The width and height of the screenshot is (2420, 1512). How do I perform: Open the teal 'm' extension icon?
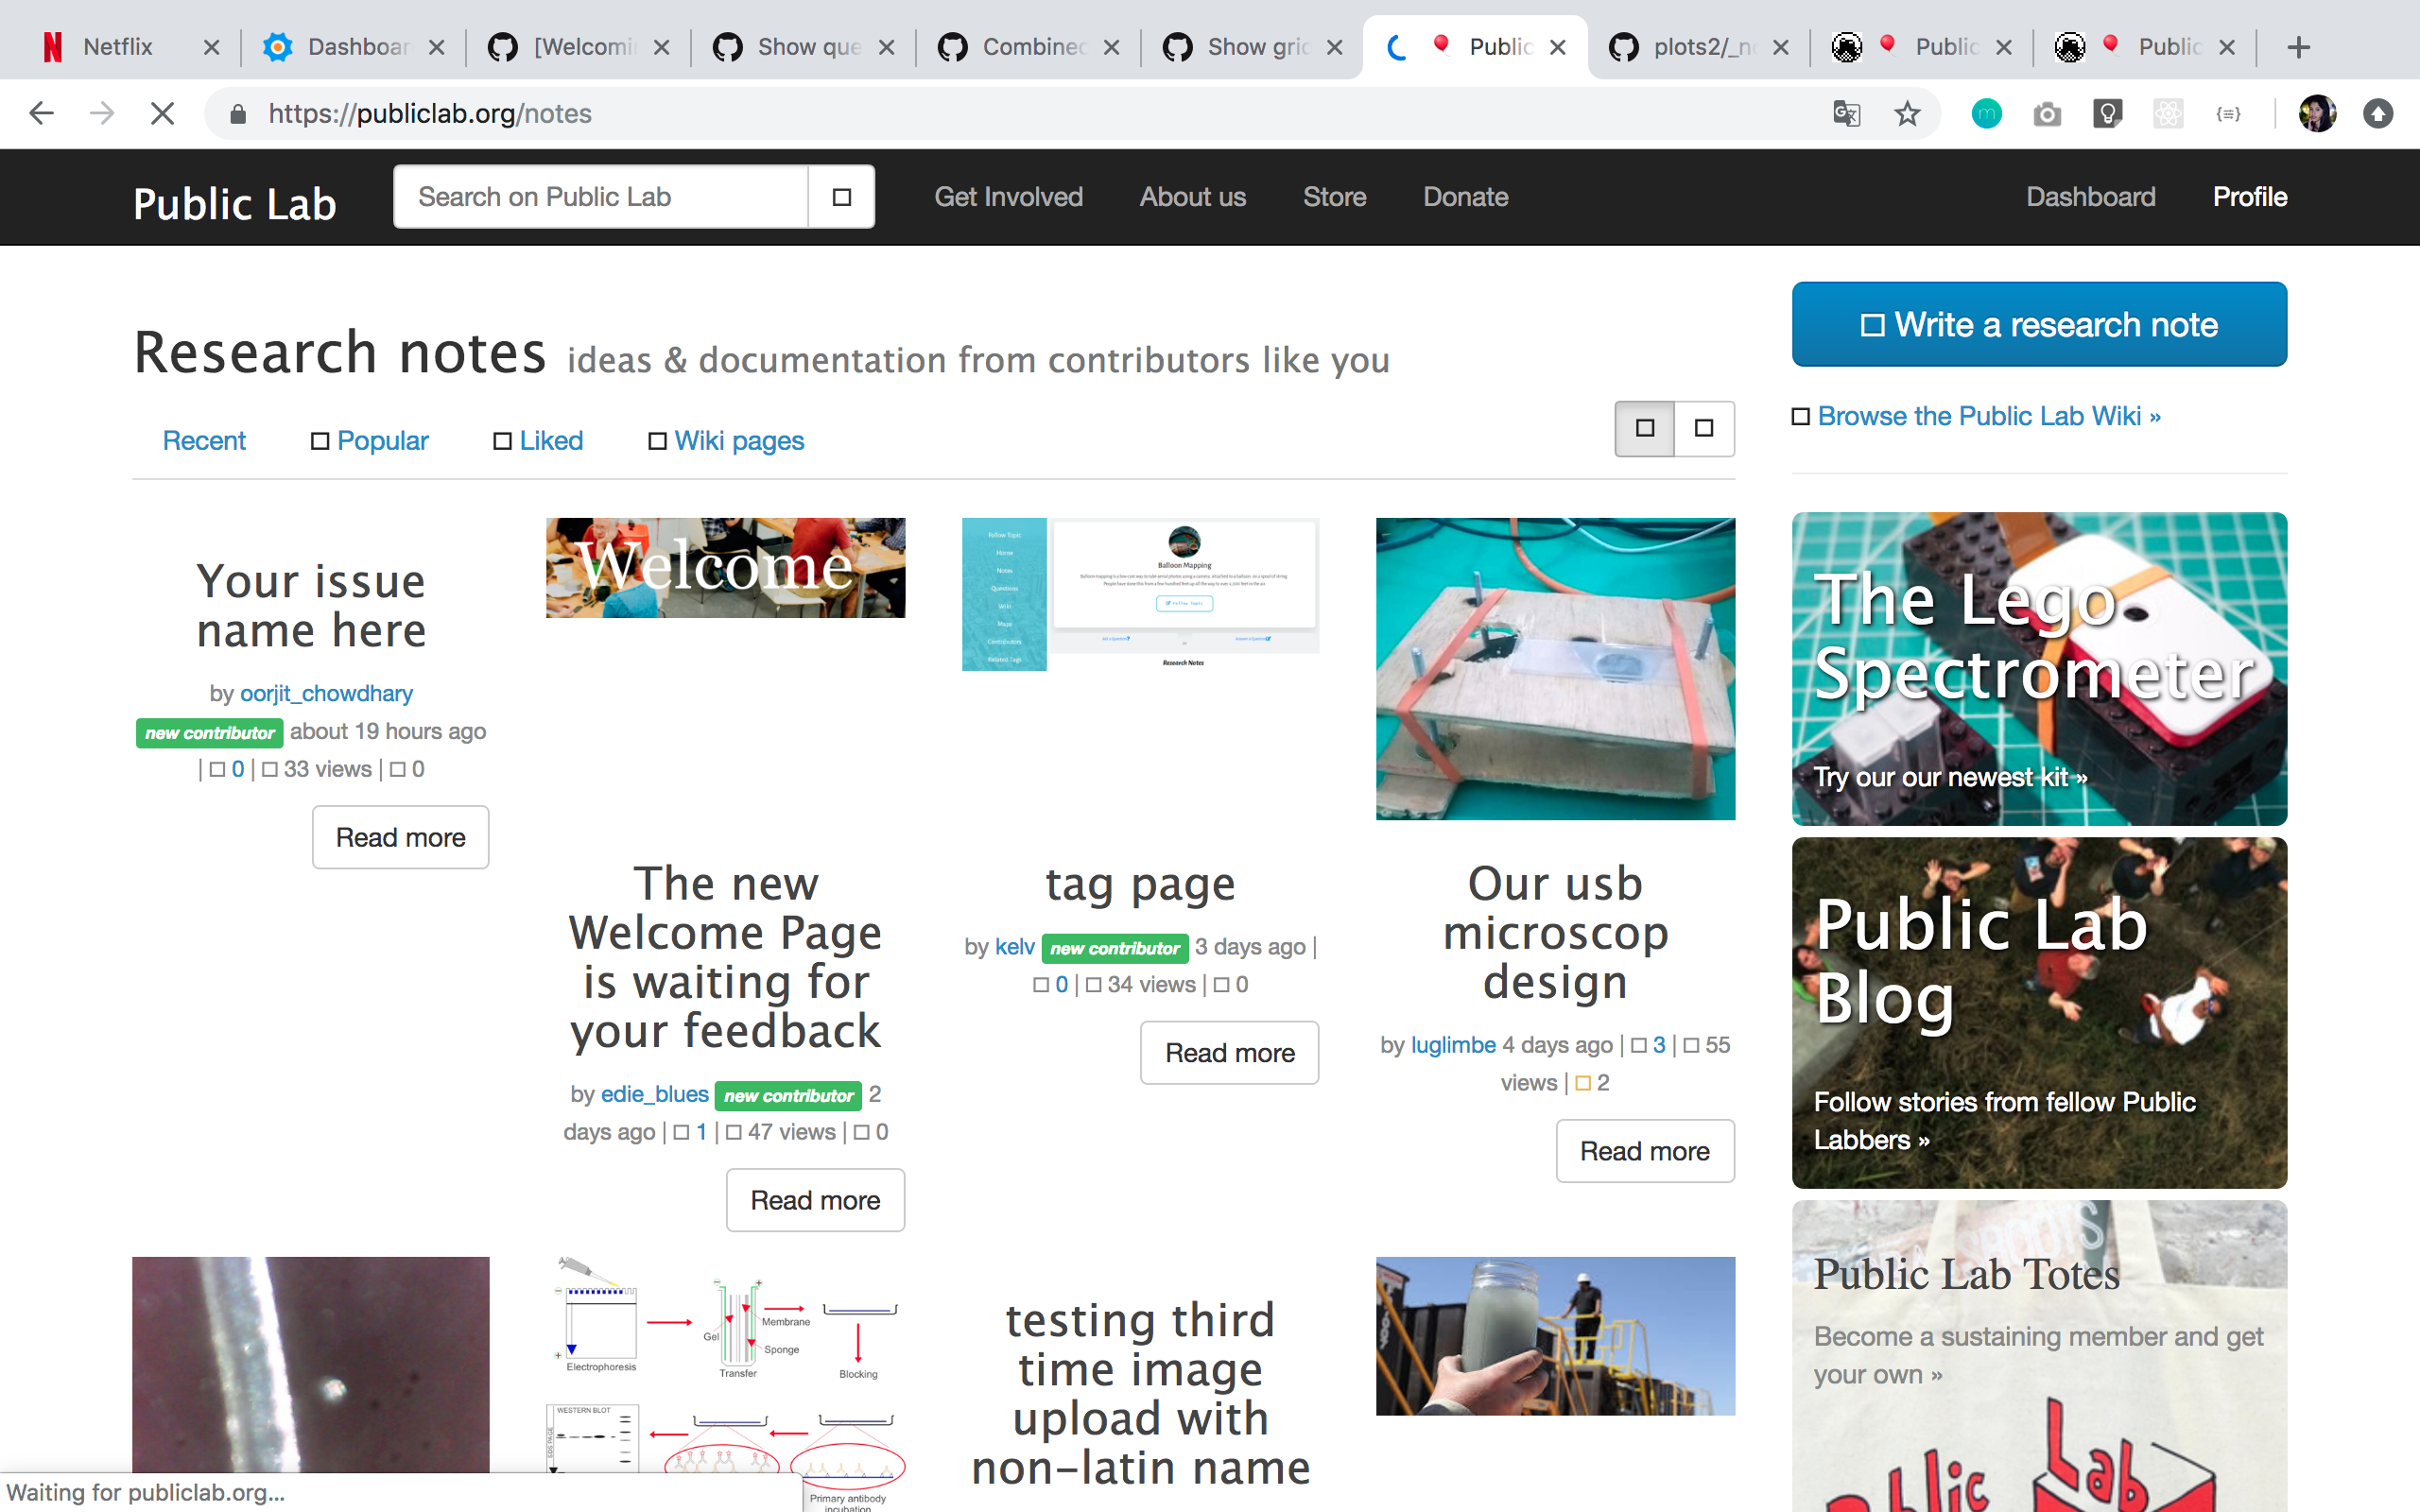pyautogui.click(x=1987, y=113)
